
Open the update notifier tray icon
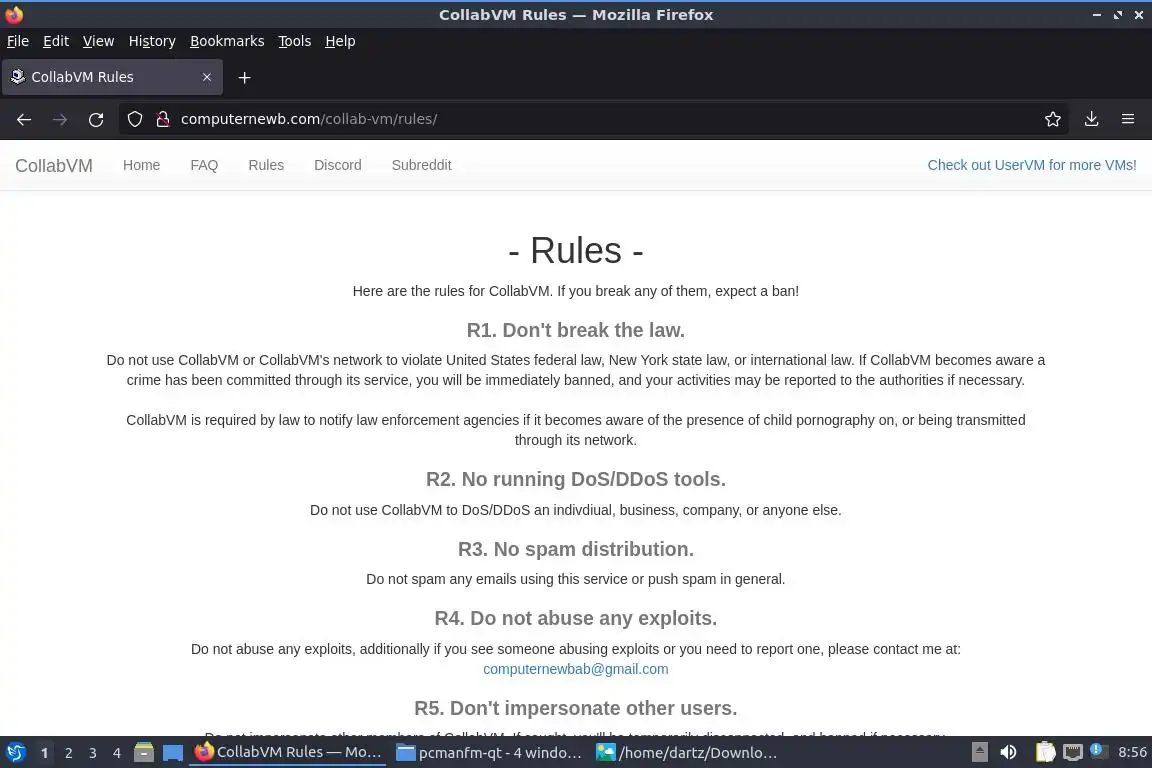pos(1098,751)
